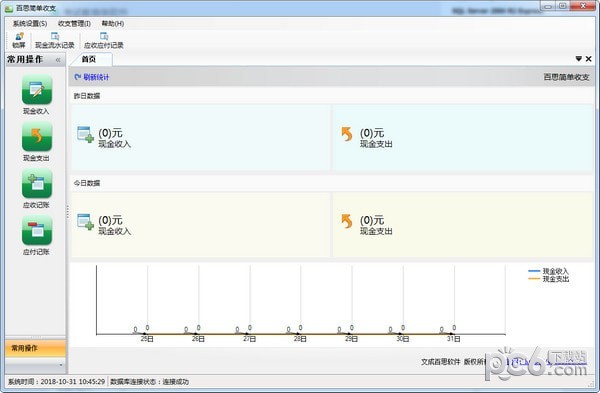Click the 刷新统计 refresh link

pyautogui.click(x=92, y=77)
